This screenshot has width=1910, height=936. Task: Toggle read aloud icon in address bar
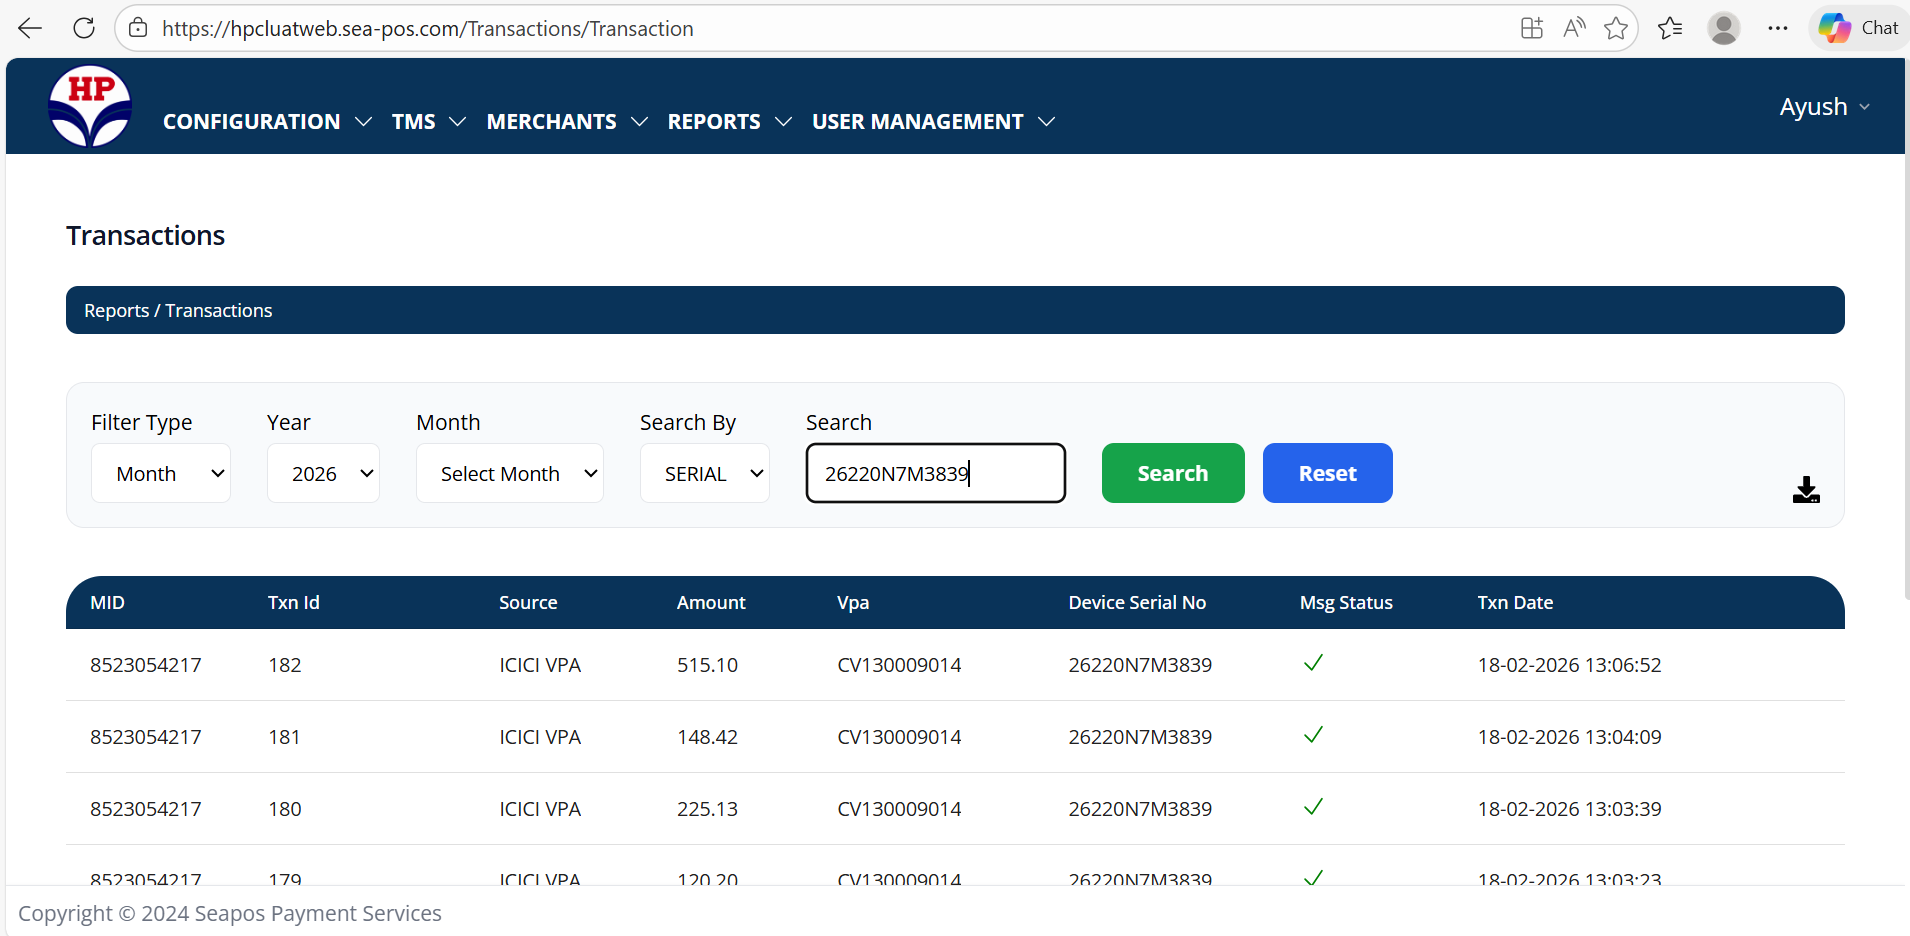point(1574,28)
